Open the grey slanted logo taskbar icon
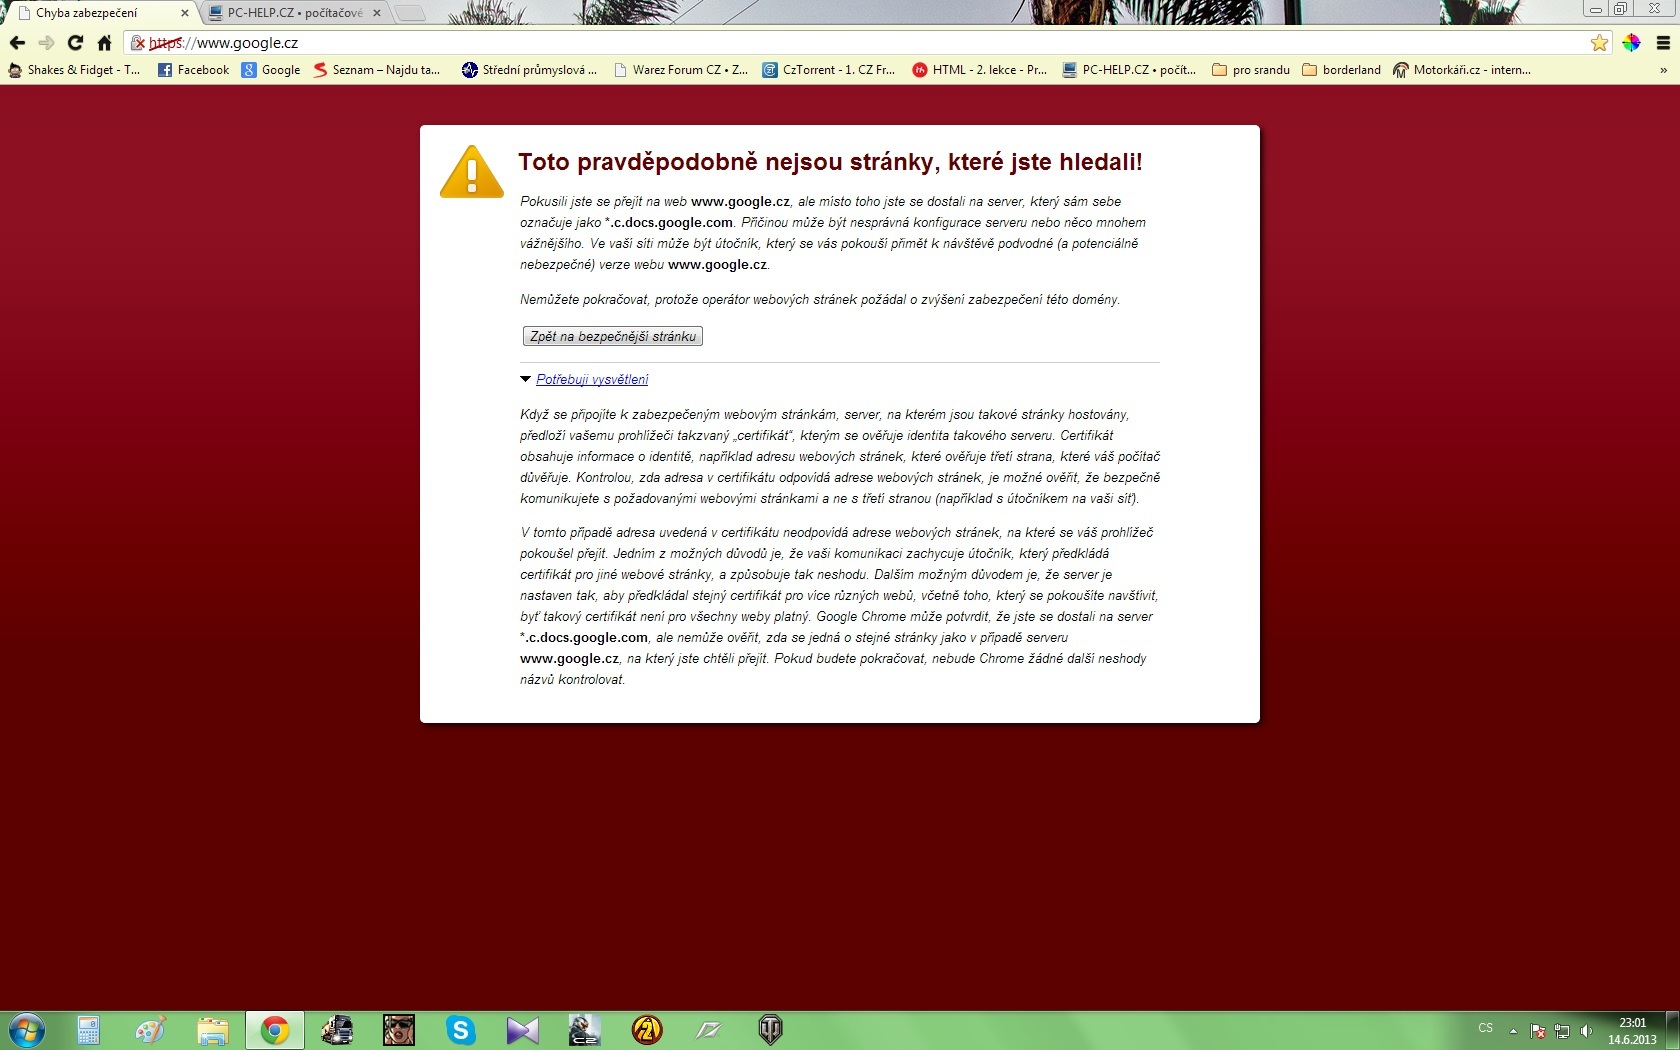Screen dimensions: 1680x1050 (x=708, y=1030)
